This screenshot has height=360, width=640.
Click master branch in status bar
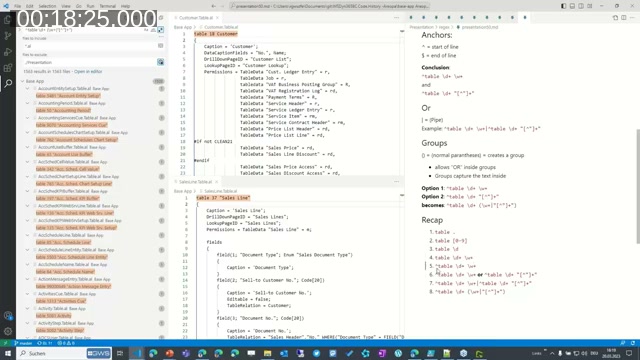[24, 343]
